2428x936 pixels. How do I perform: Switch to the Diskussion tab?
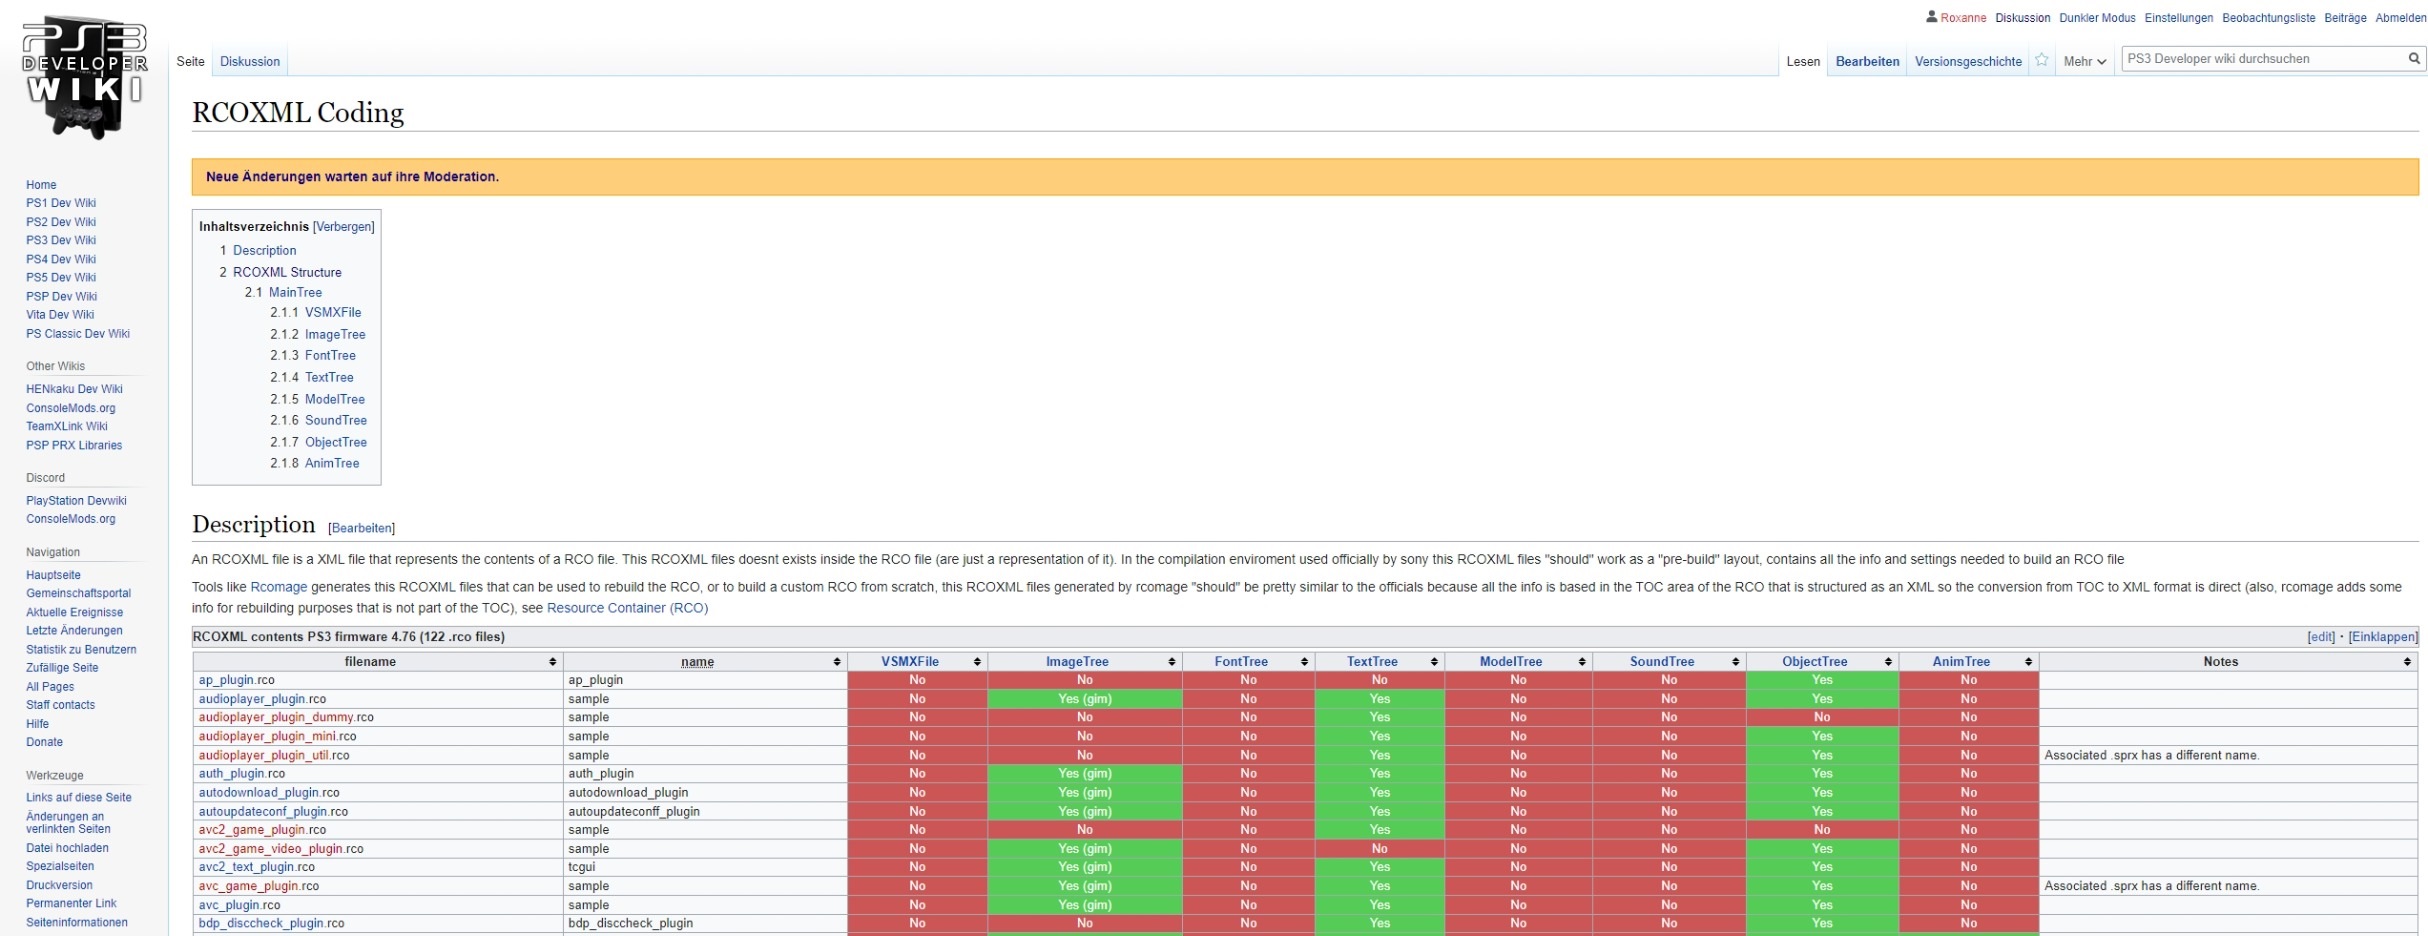[250, 61]
